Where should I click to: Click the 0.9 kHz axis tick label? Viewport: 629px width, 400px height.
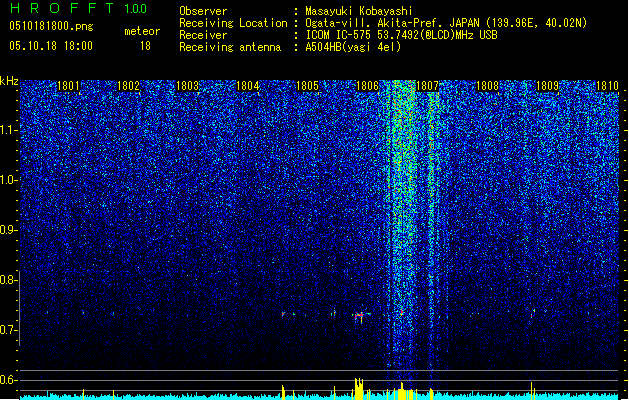point(8,230)
